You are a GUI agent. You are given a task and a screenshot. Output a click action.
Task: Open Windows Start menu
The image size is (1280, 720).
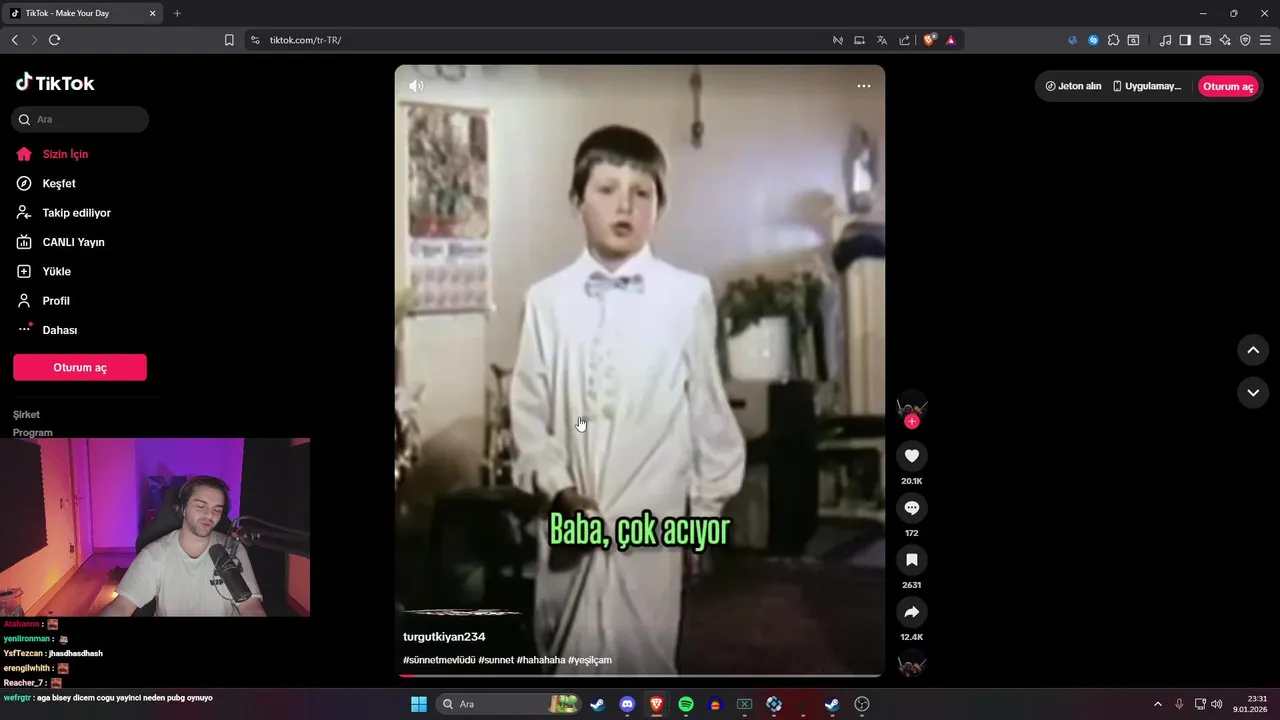(419, 704)
